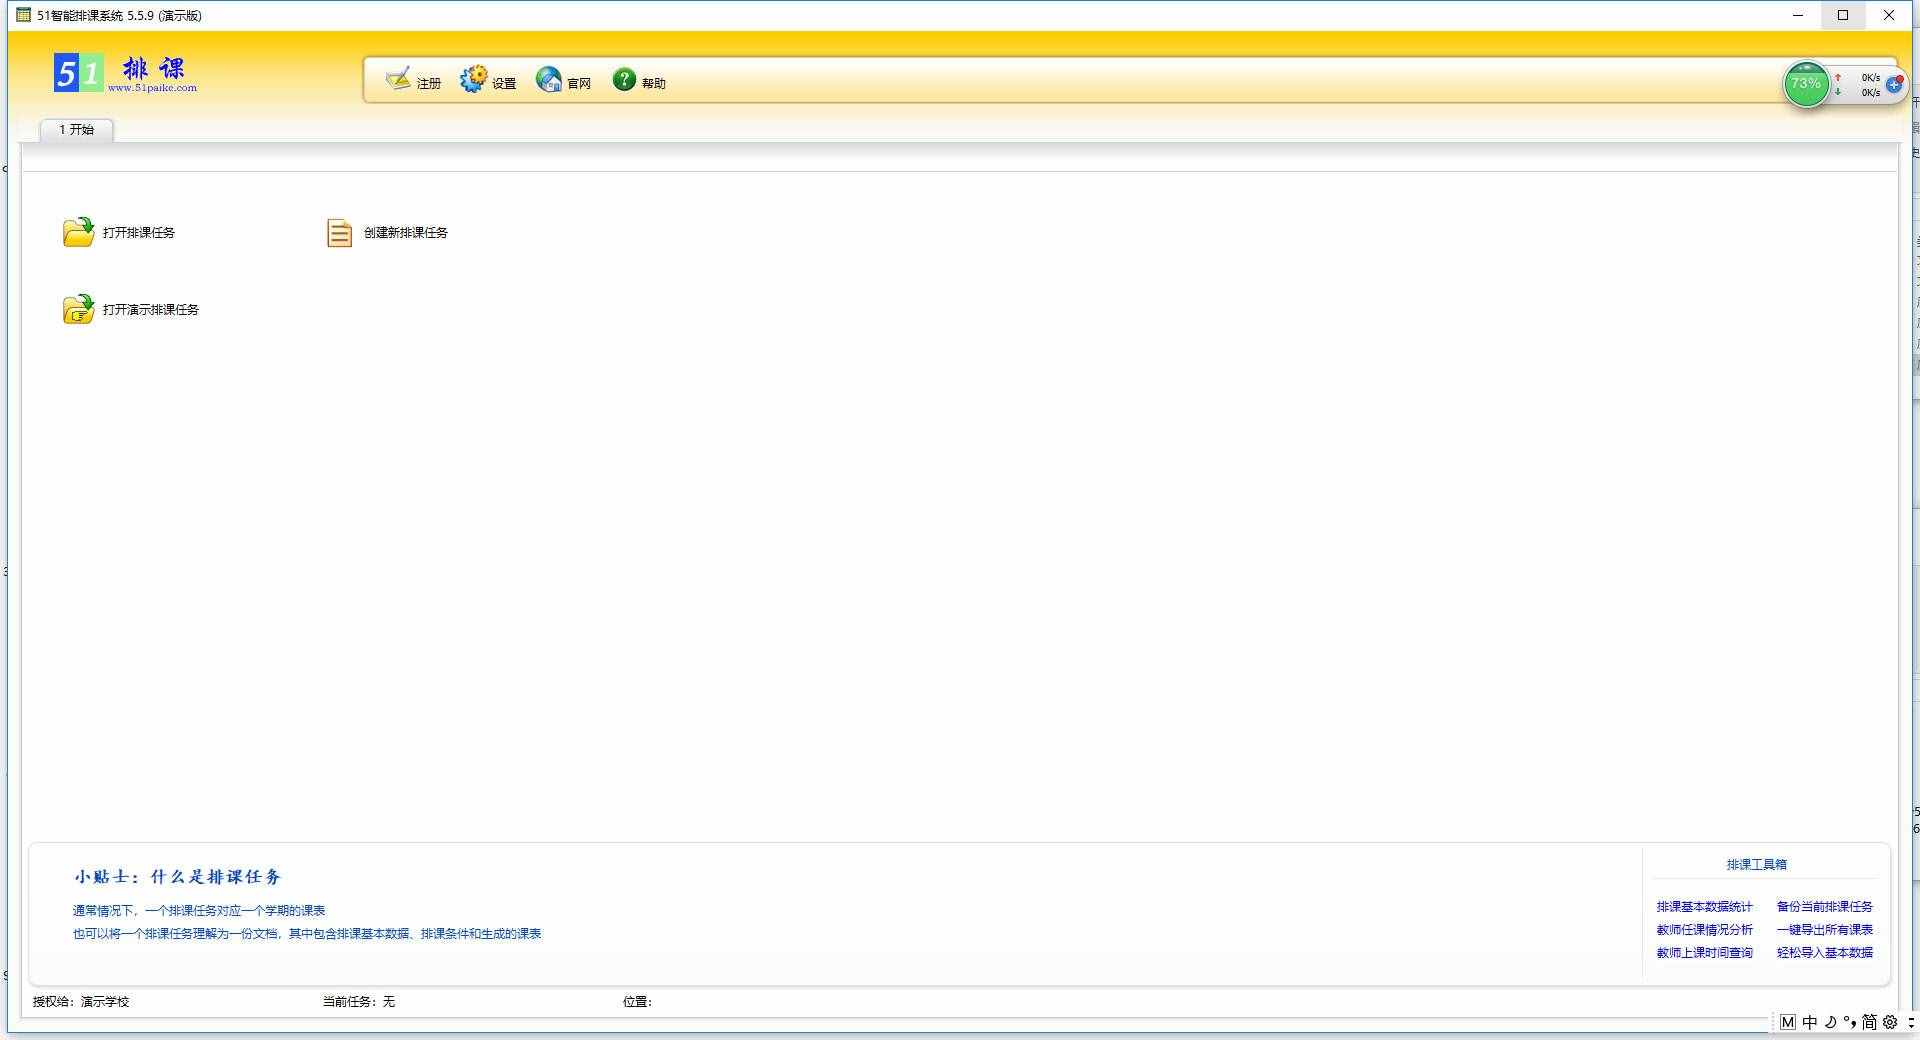Click the 帮助 help question mark icon
The image size is (1920, 1040).
pyautogui.click(x=624, y=79)
